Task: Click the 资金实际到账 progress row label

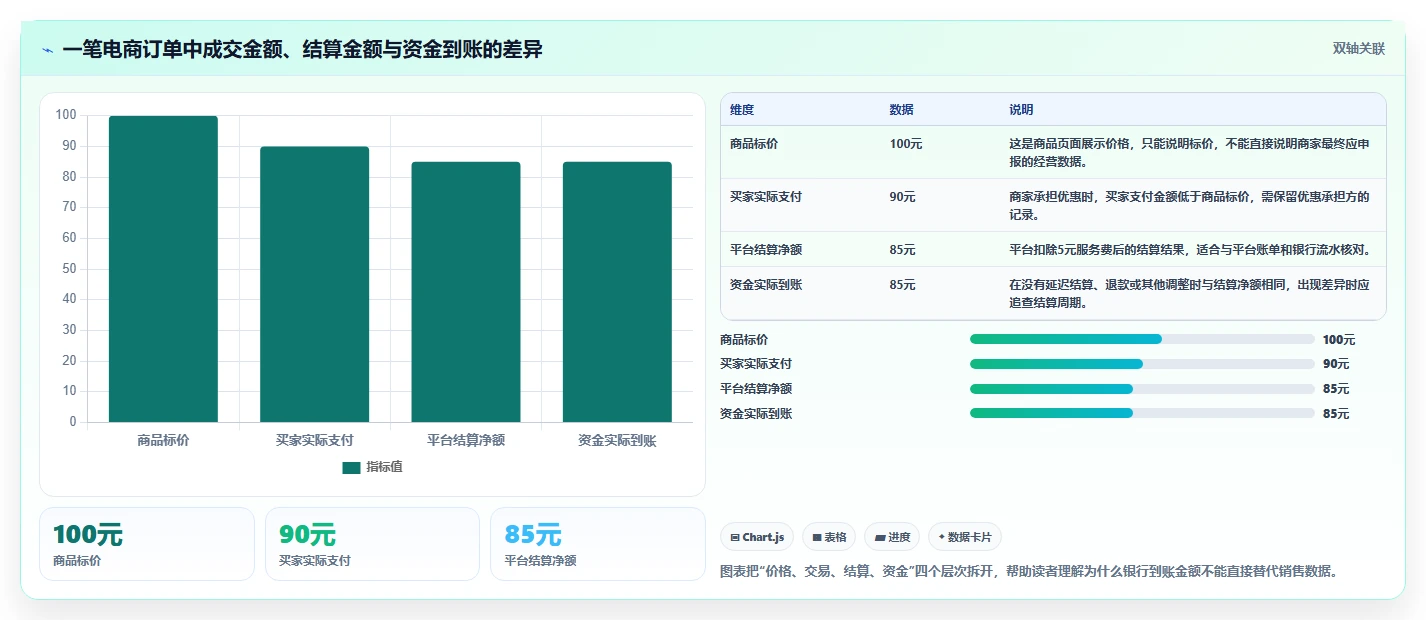Action: [756, 413]
